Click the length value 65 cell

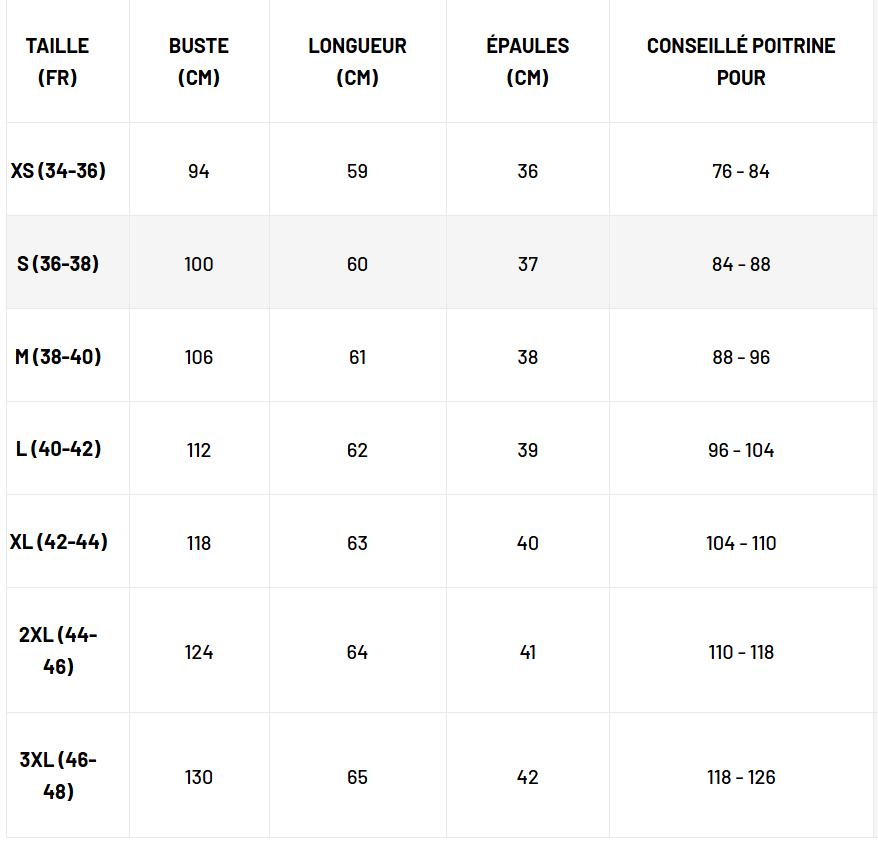(x=357, y=777)
